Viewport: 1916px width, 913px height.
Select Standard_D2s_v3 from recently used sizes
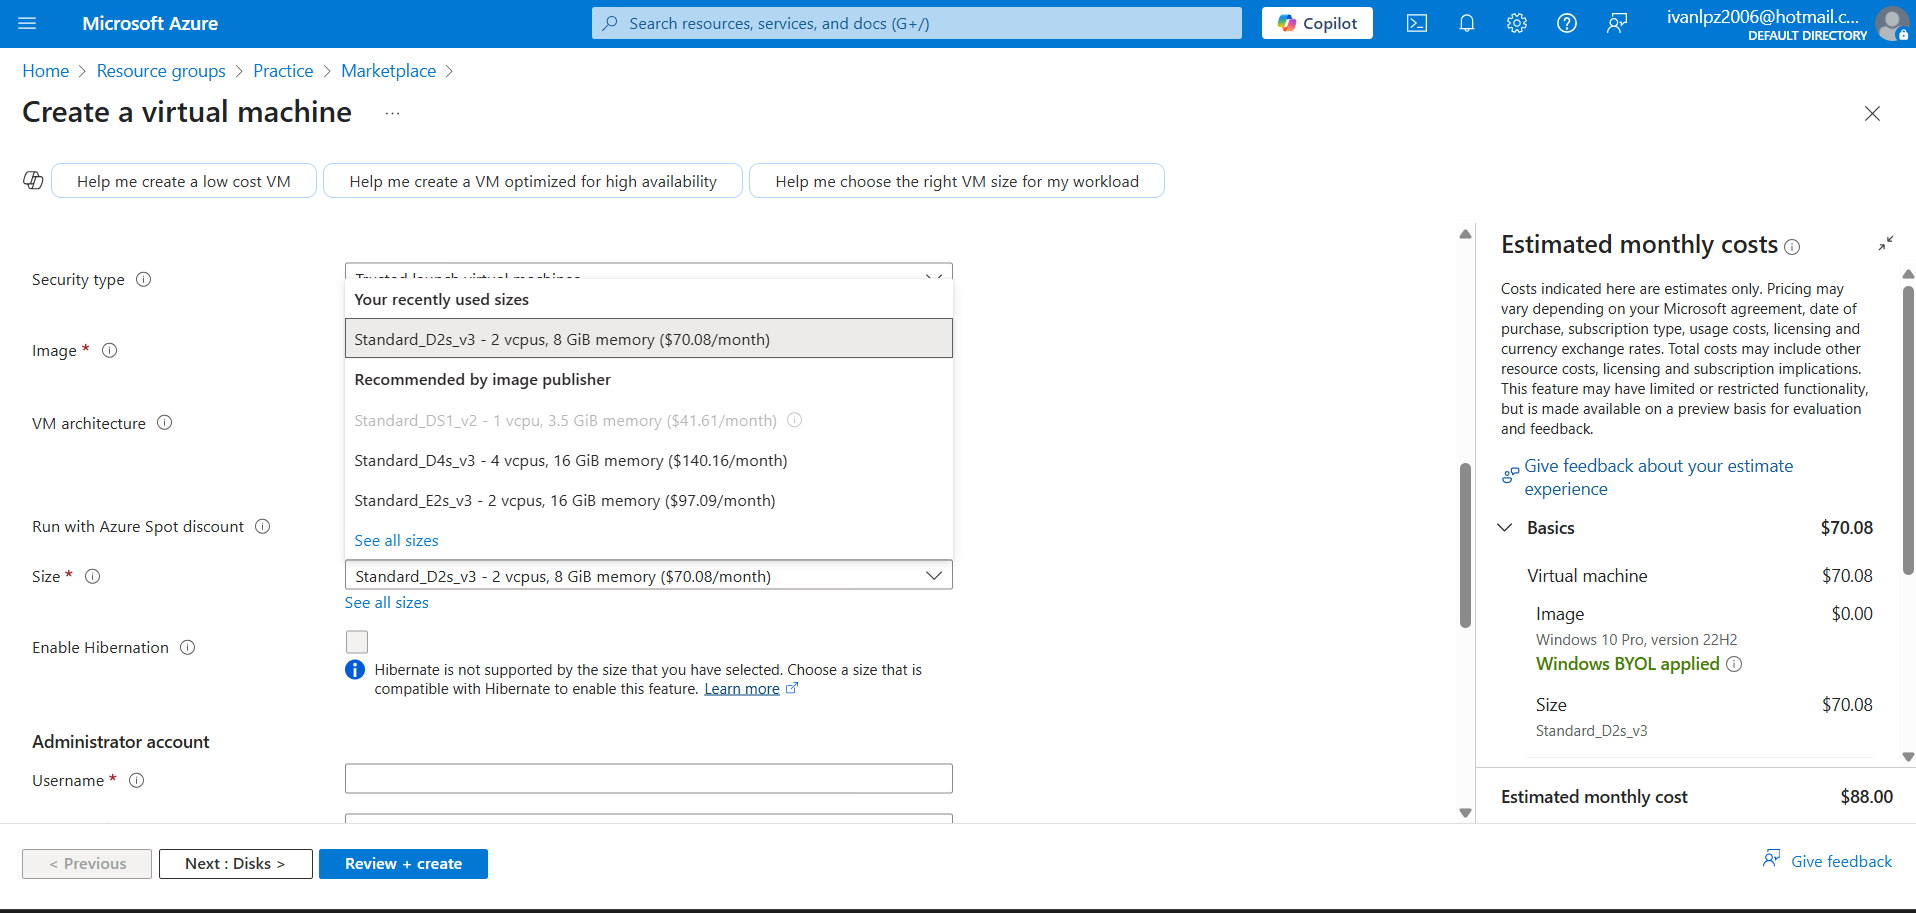649,339
